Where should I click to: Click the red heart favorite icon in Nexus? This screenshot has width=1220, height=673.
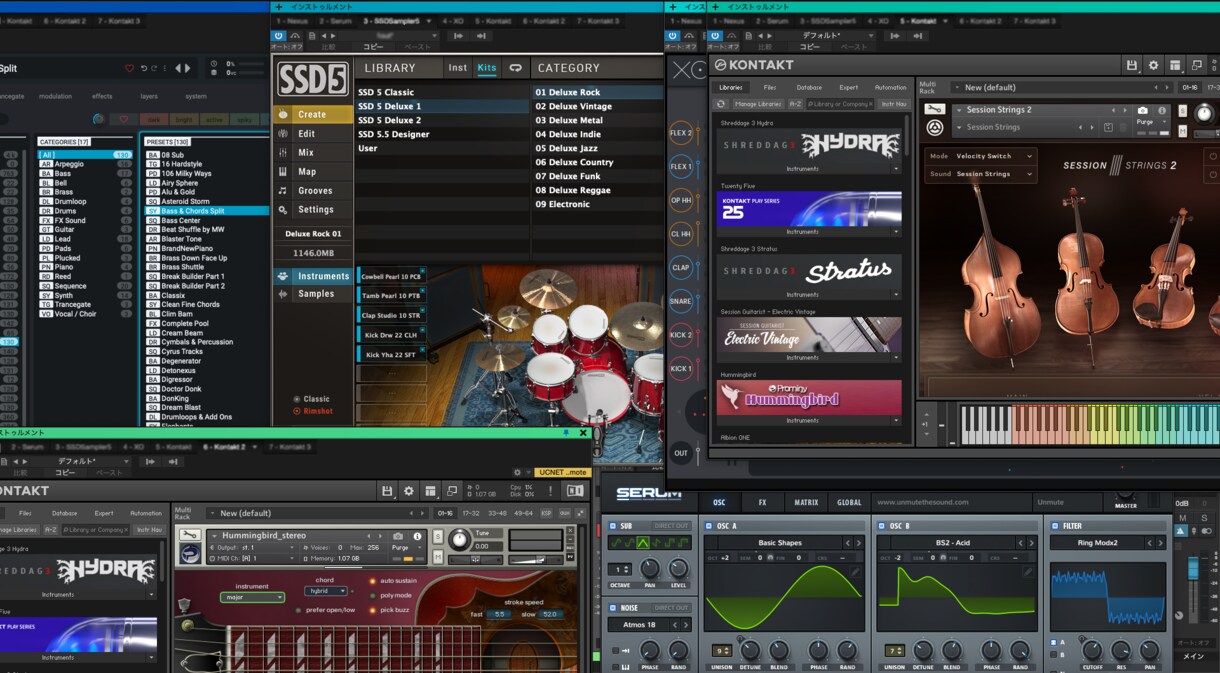(129, 68)
